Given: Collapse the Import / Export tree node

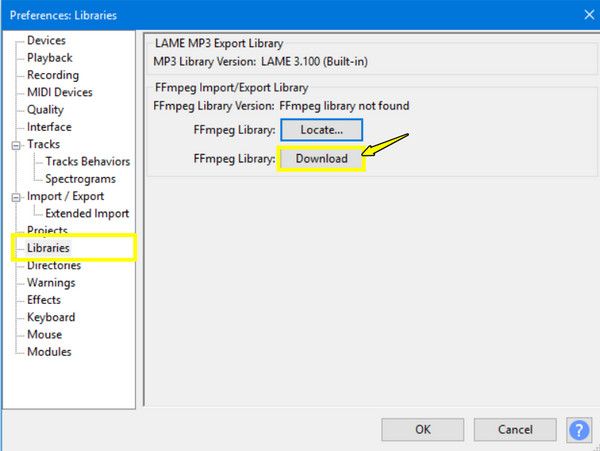Looking at the screenshot, I should 16,197.
